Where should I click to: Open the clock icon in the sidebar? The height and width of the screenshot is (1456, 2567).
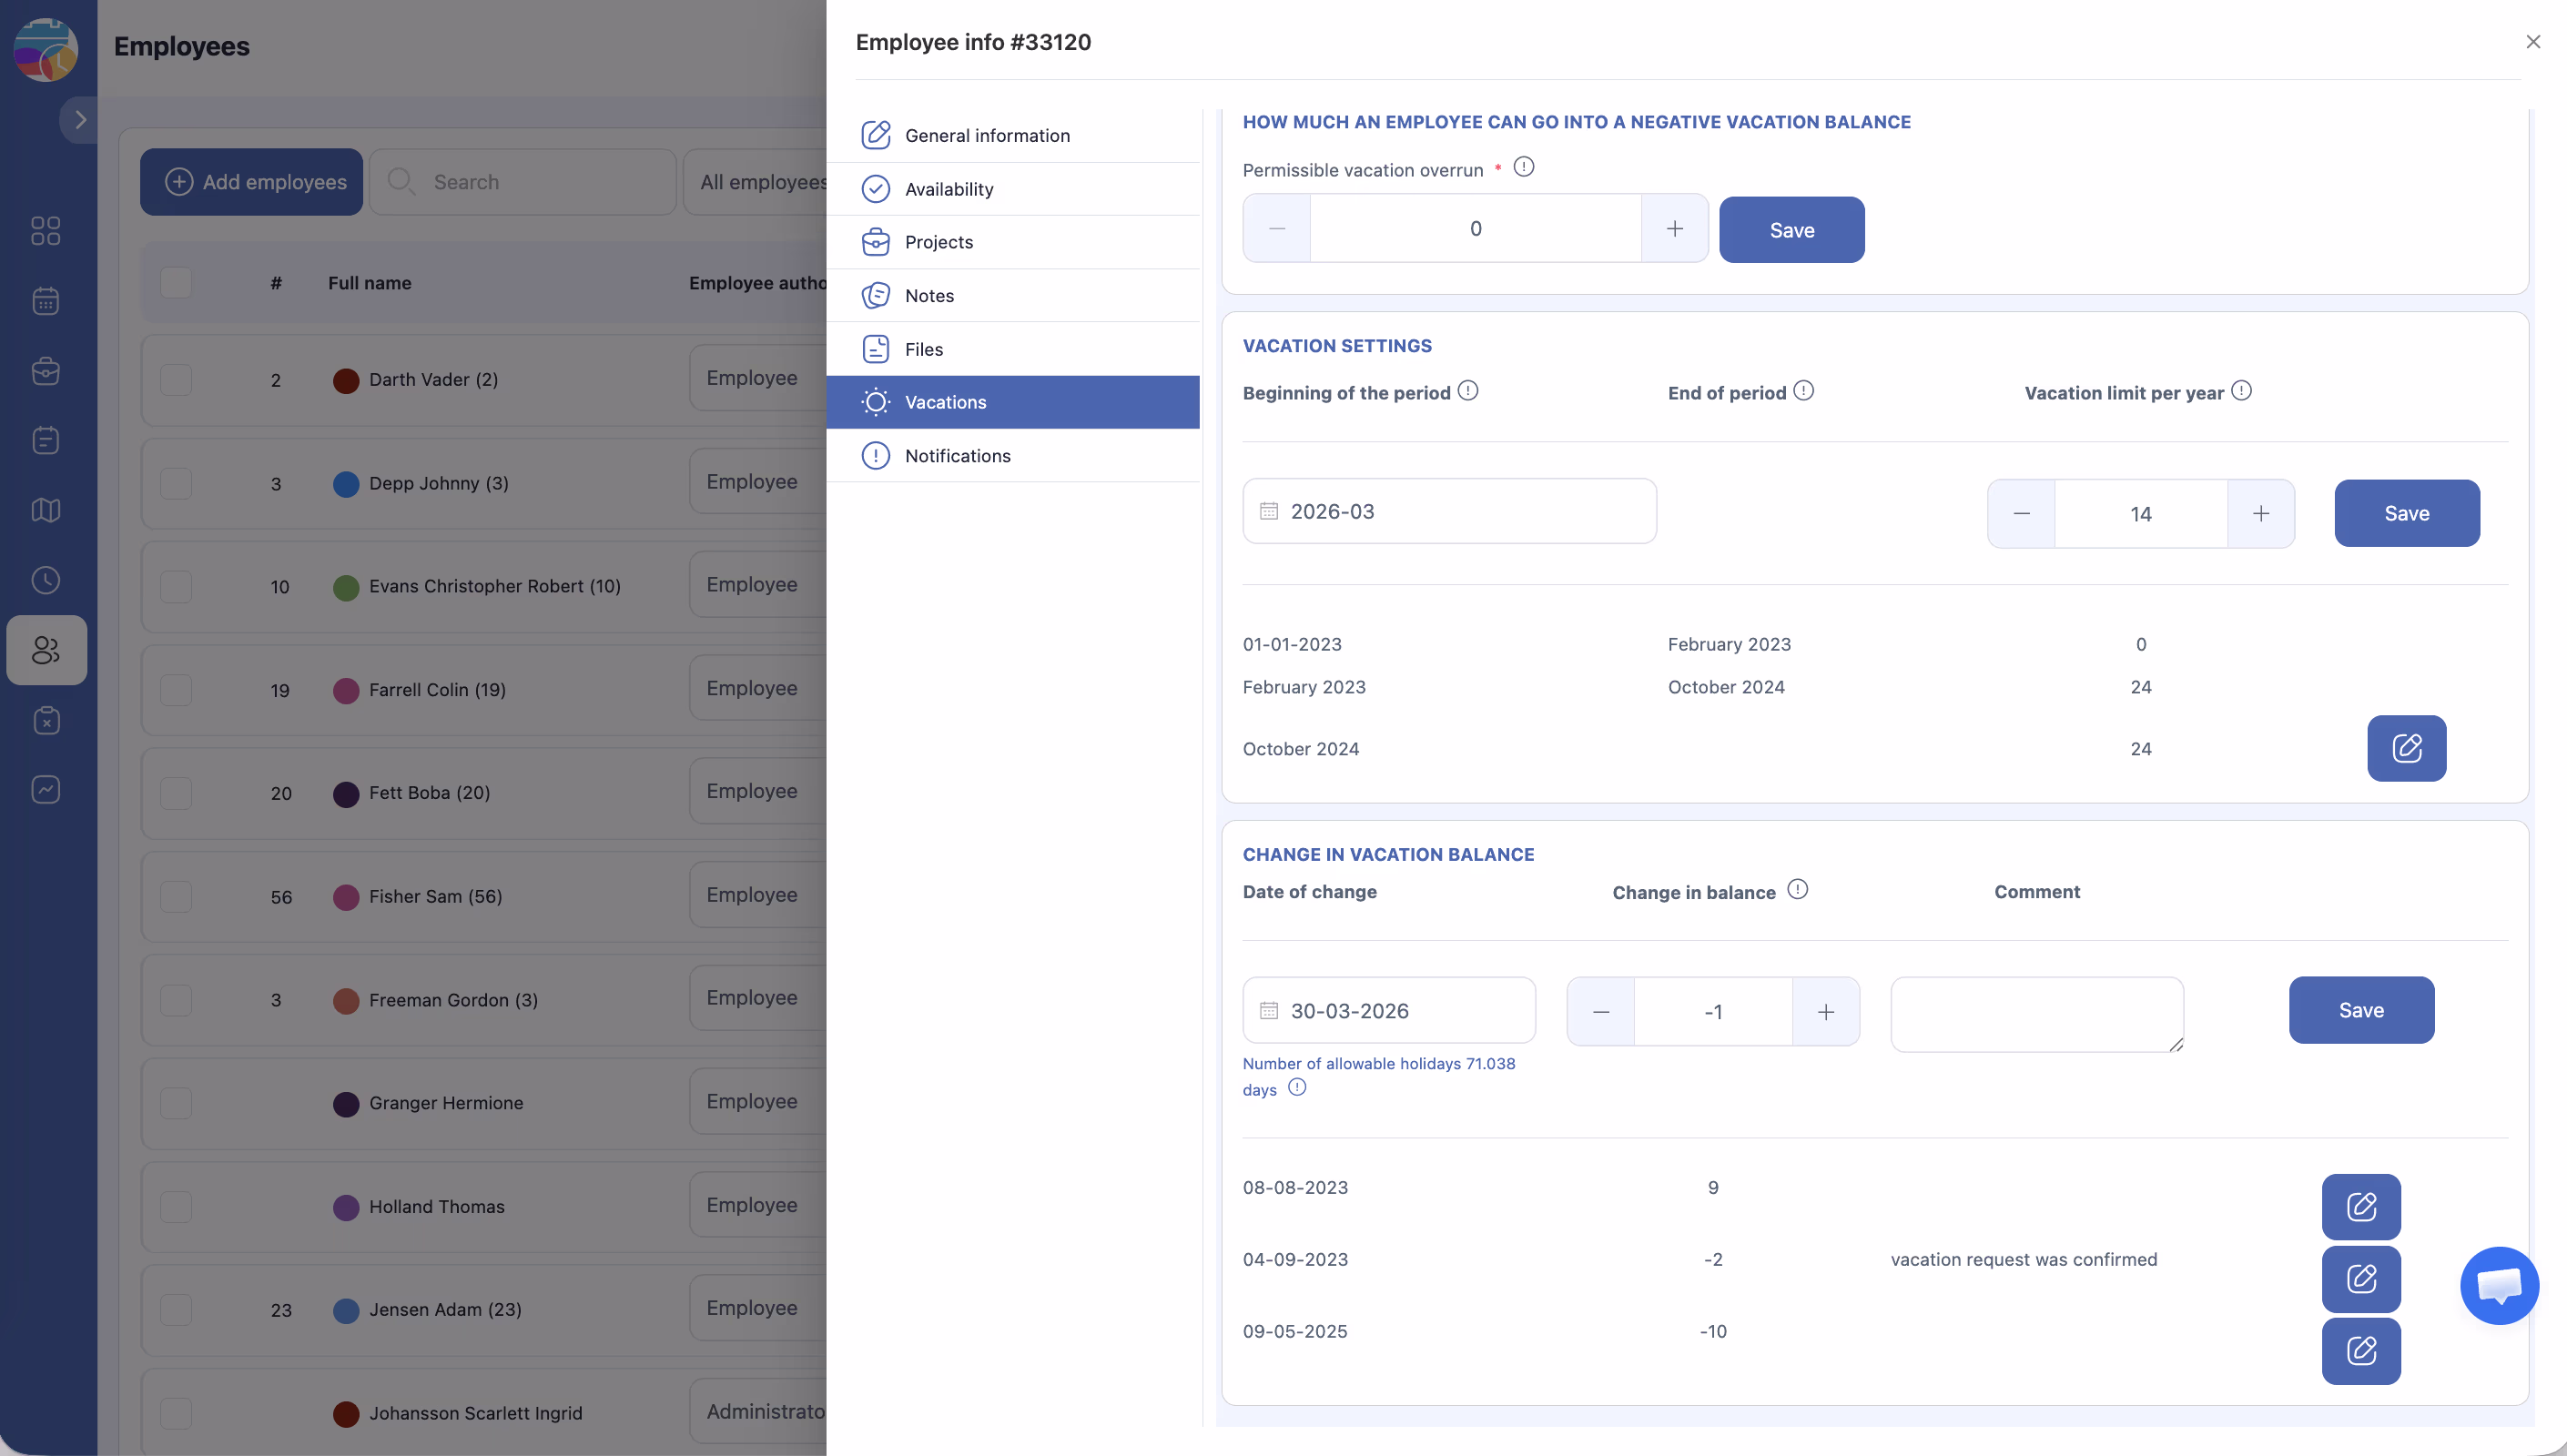[46, 580]
